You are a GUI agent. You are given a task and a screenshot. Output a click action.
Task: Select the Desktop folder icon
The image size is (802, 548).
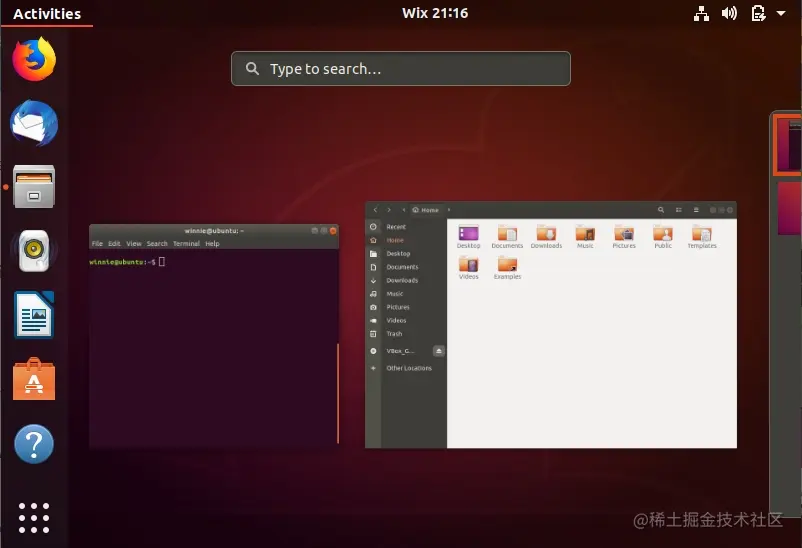click(469, 234)
